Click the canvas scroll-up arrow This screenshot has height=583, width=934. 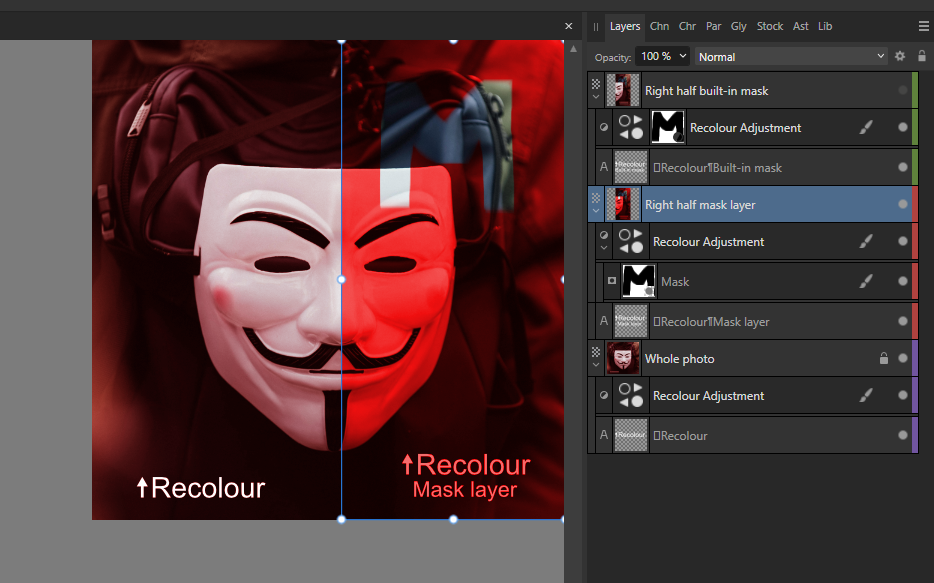pyautogui.click(x=573, y=49)
